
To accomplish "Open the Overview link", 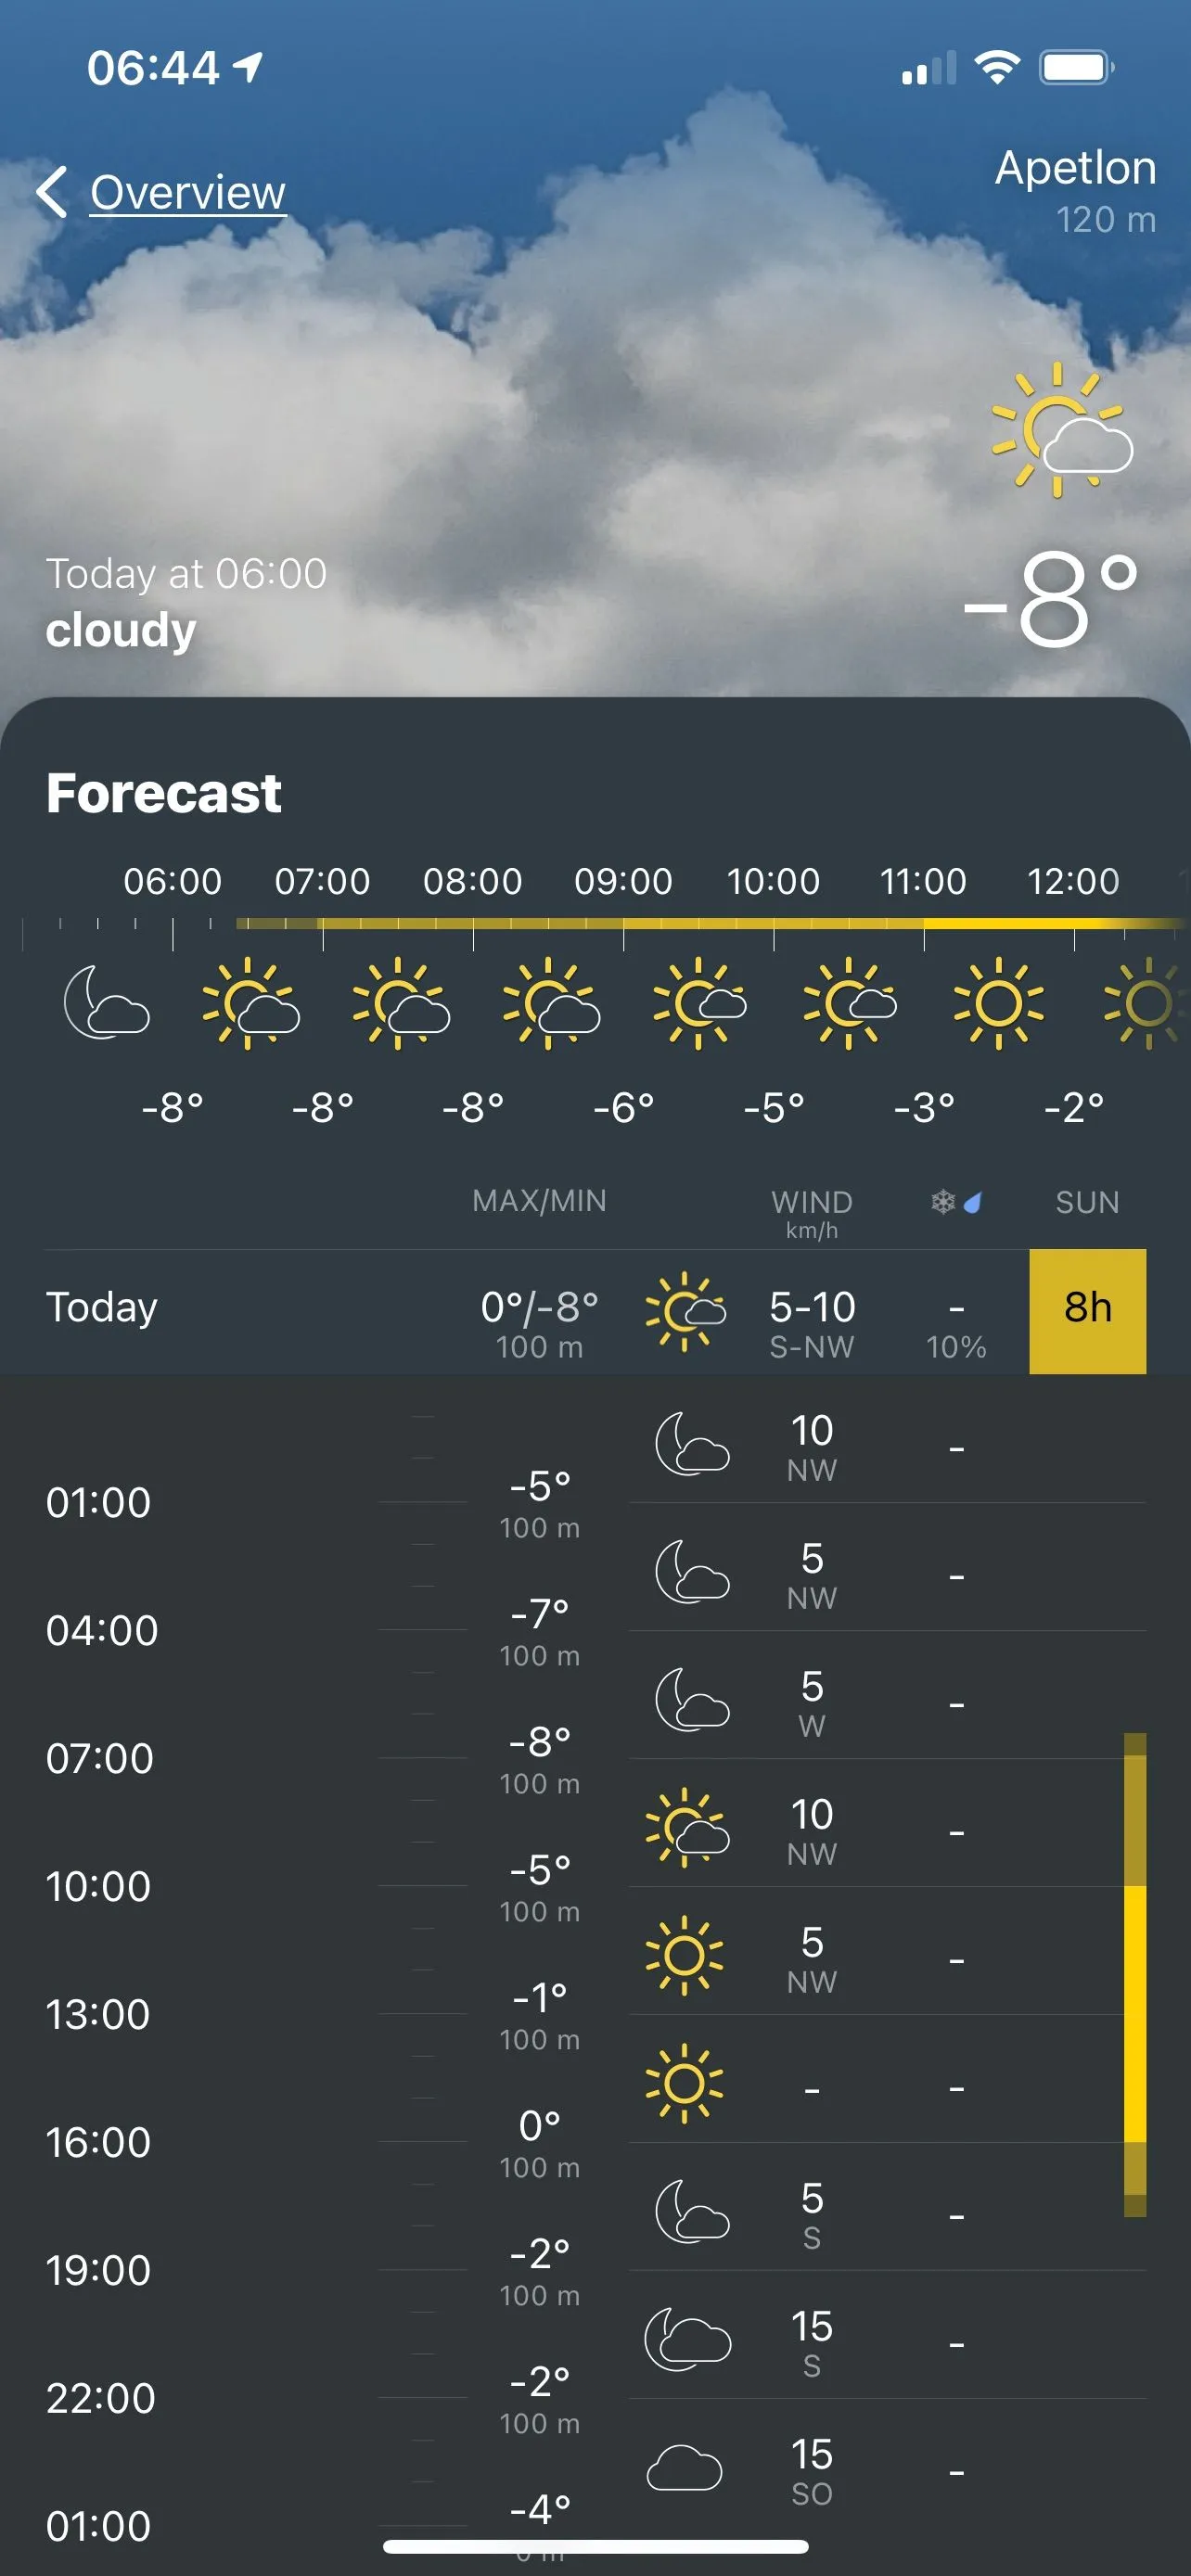I will 188,192.
